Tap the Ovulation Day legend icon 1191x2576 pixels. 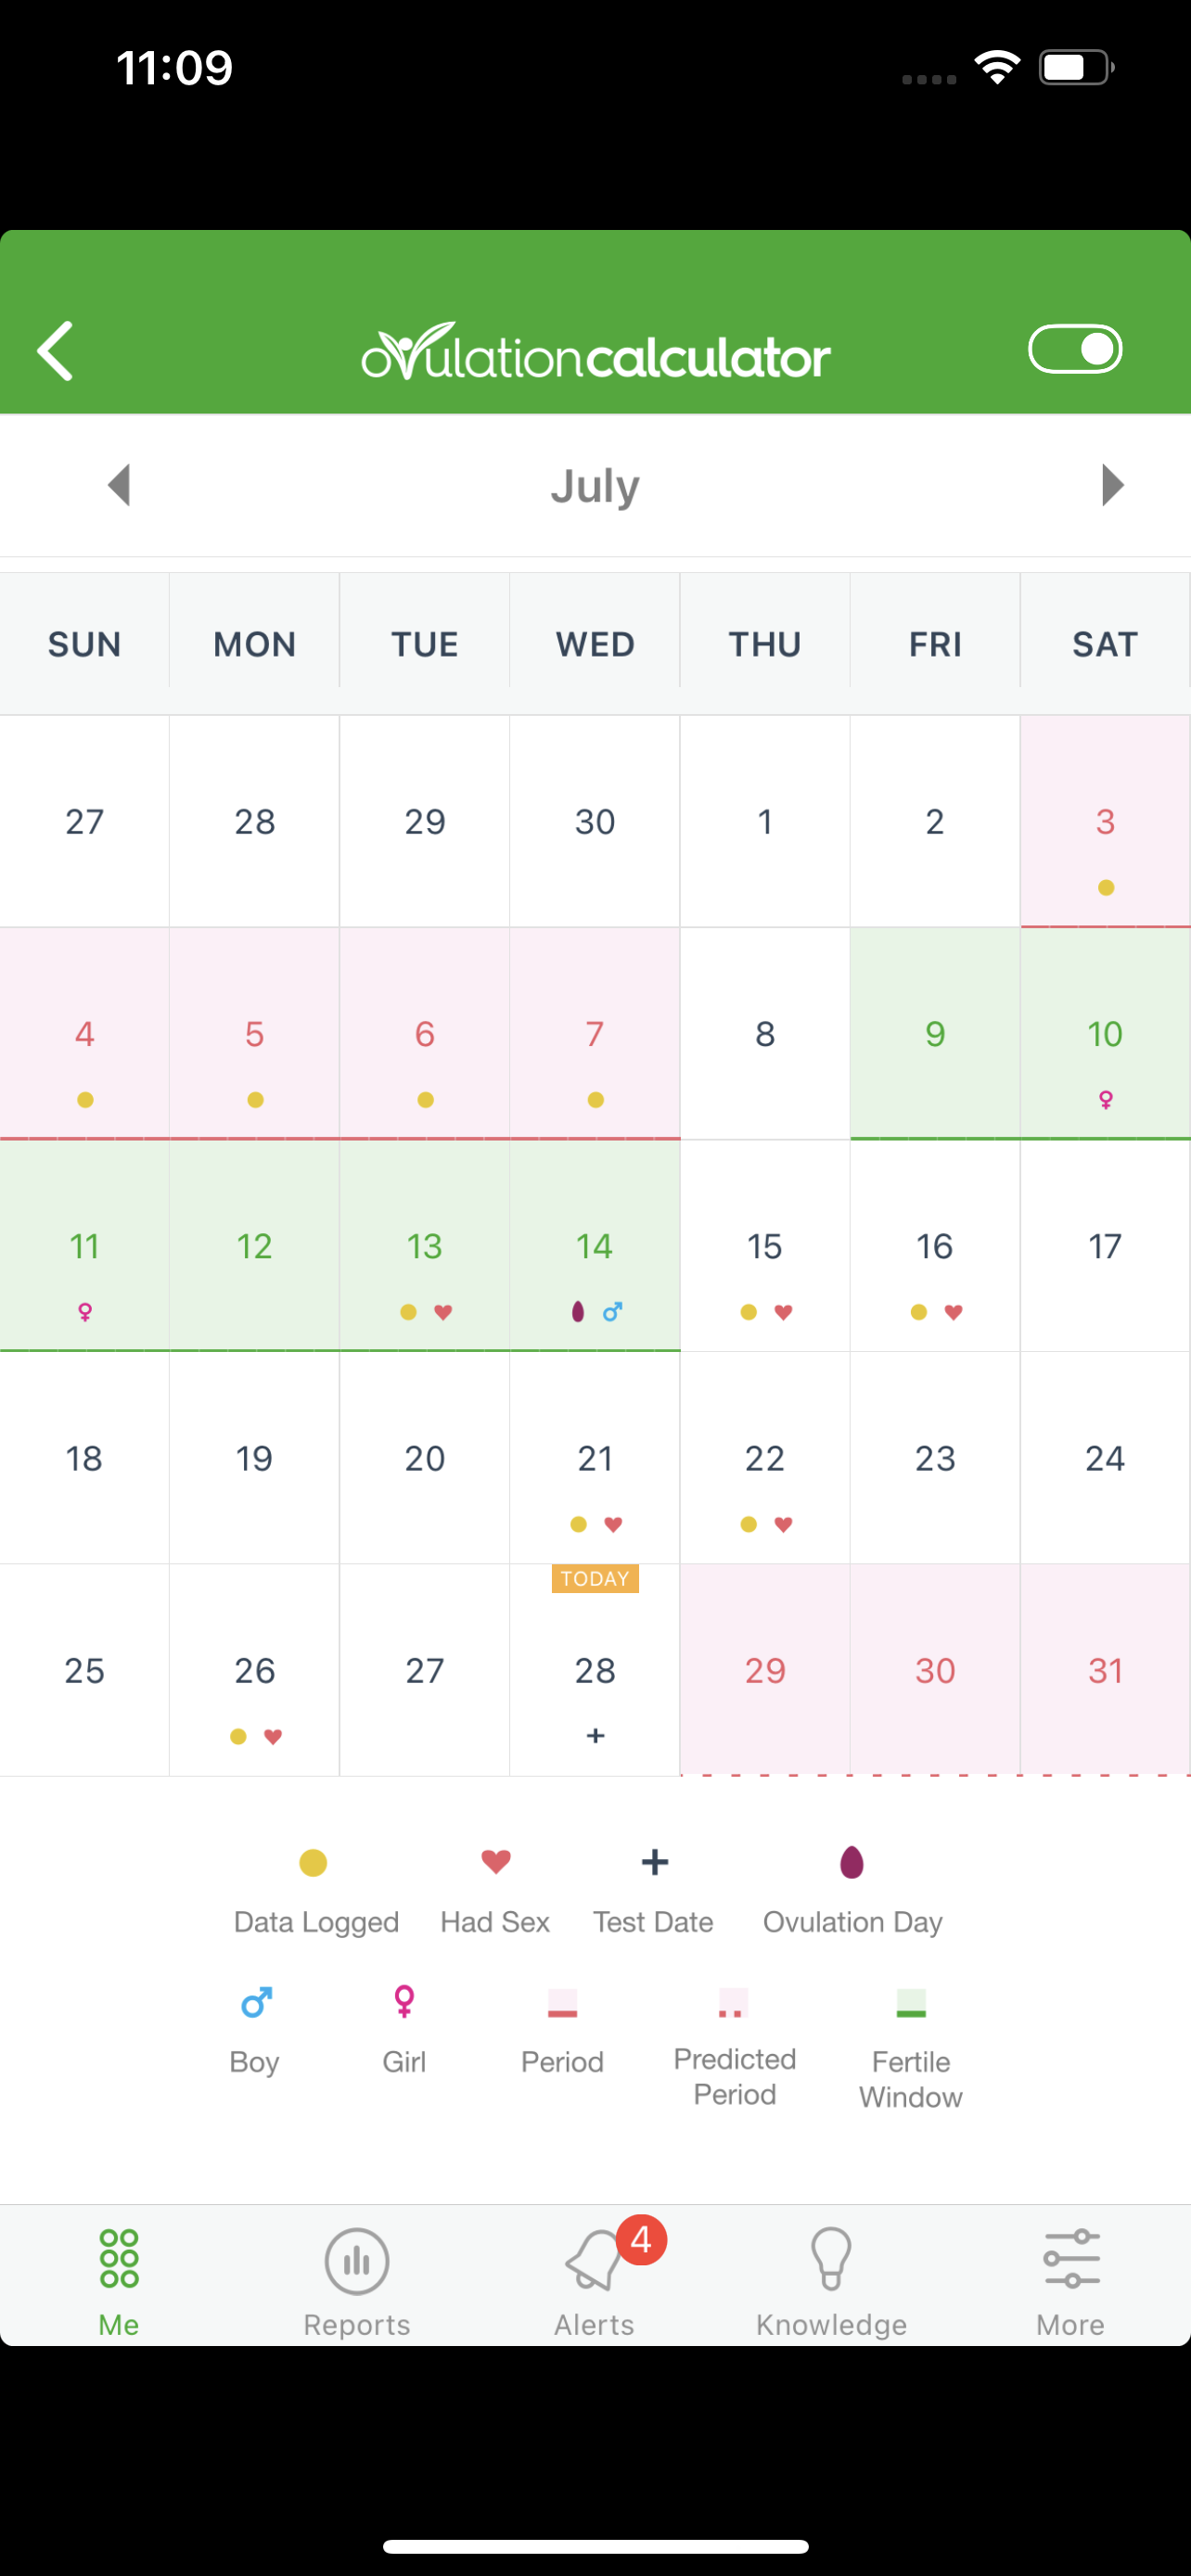click(x=852, y=1862)
